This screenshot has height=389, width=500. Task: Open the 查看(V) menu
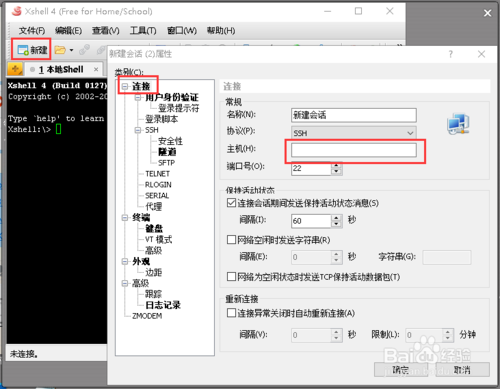coord(106,31)
